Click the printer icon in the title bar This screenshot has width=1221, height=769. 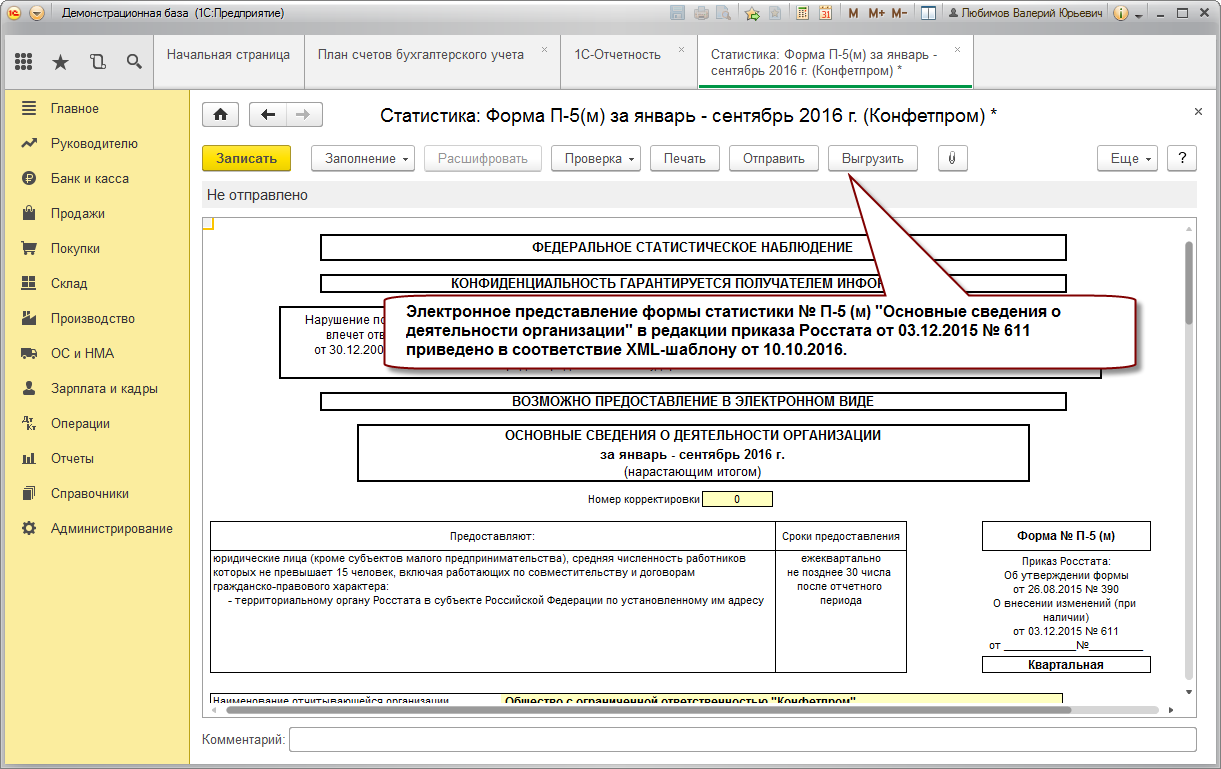tap(701, 14)
